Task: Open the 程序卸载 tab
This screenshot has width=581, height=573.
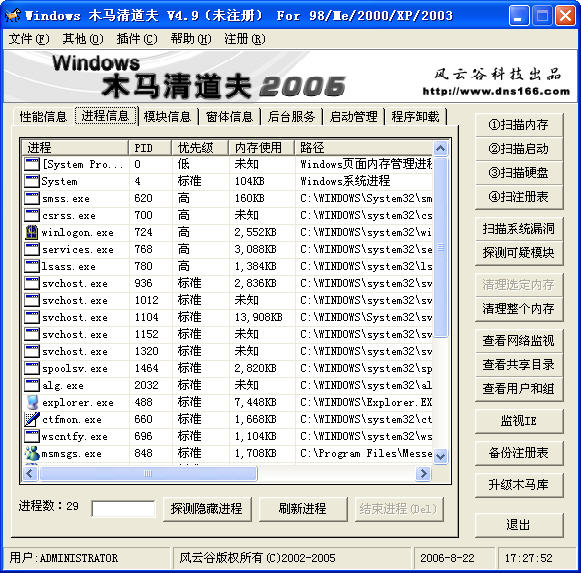Action: (x=415, y=116)
